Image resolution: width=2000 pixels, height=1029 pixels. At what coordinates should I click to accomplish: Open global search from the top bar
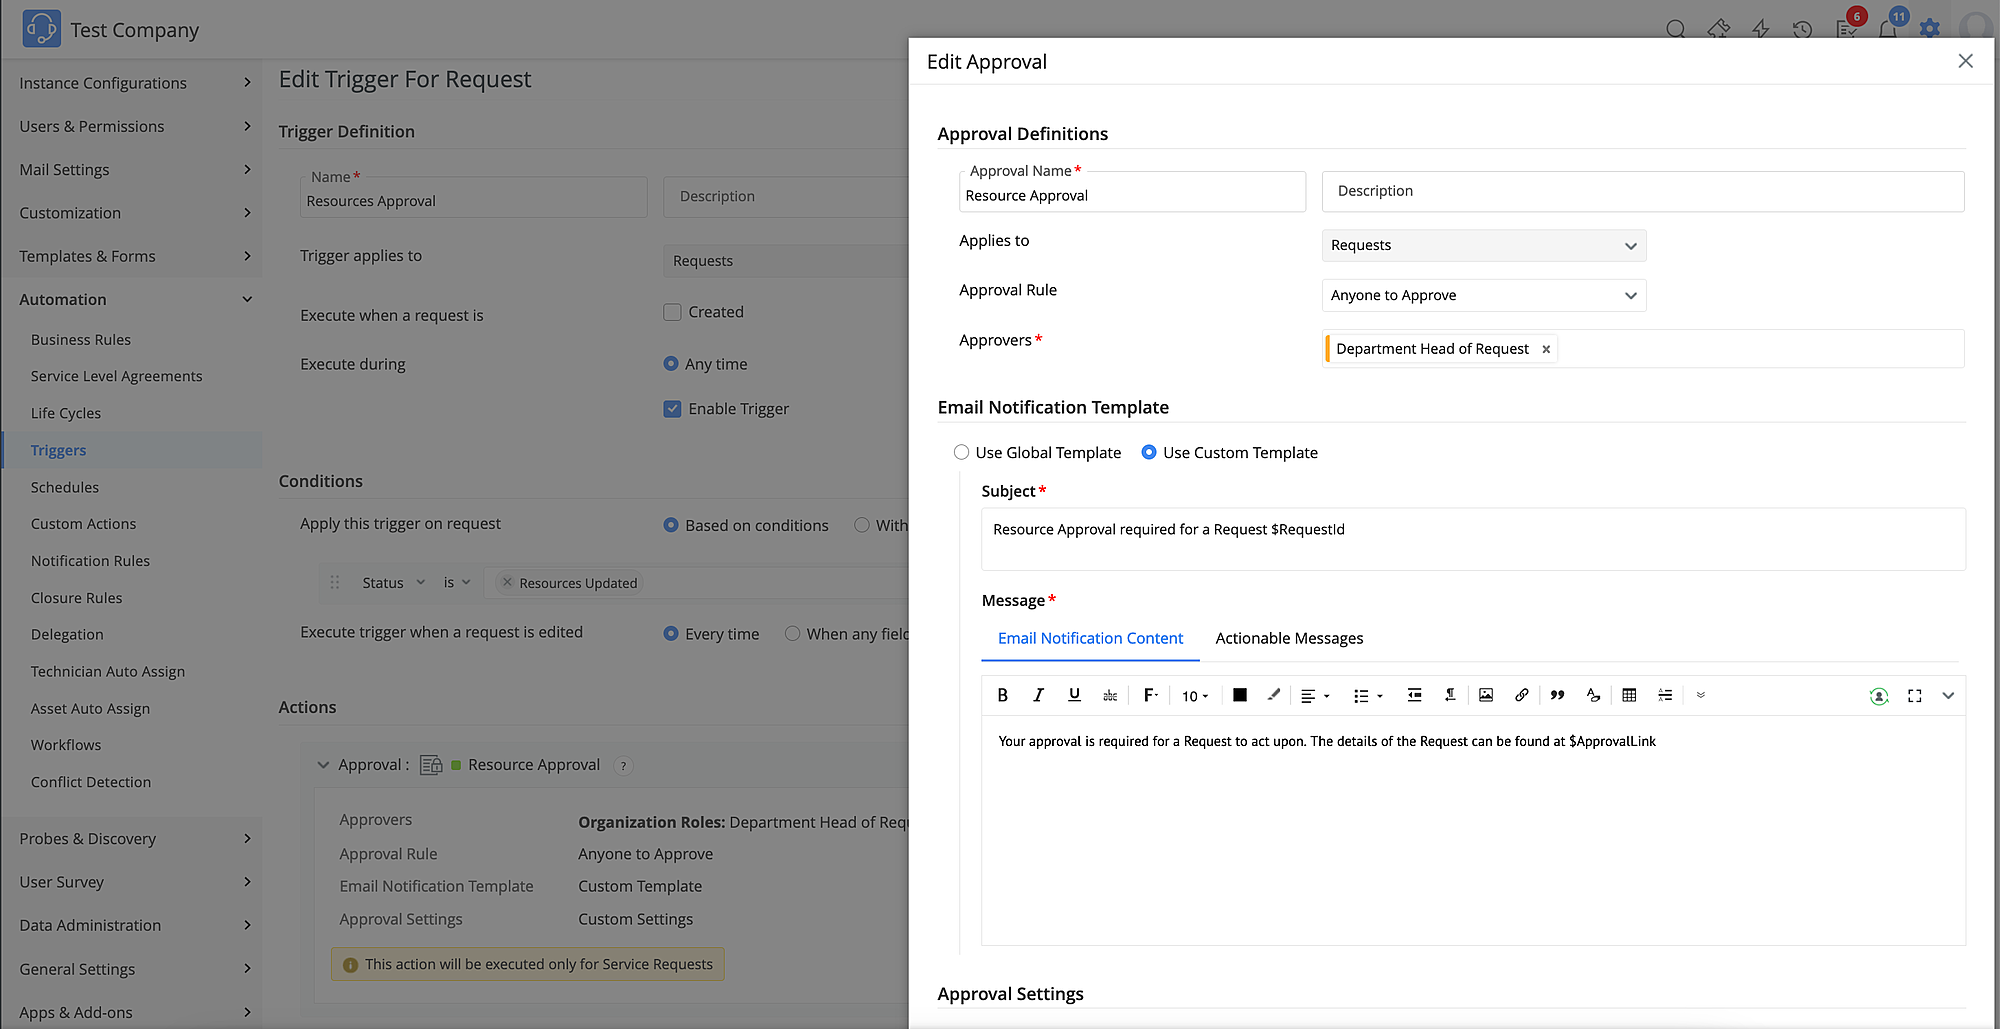coord(1676,29)
